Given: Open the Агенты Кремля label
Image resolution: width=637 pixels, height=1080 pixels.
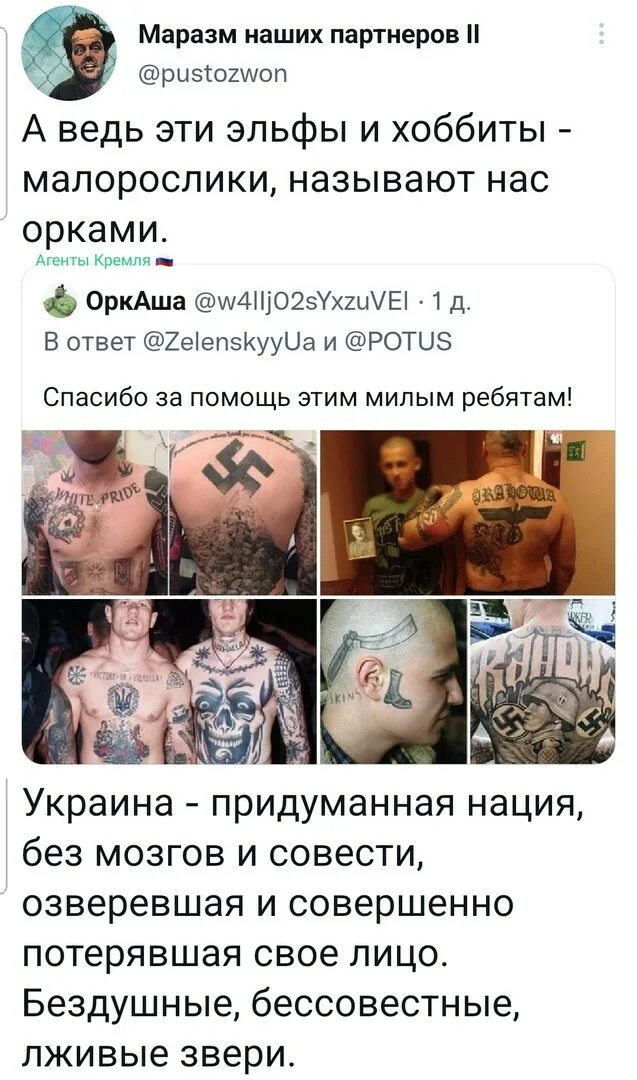Looking at the screenshot, I should coord(93,261).
